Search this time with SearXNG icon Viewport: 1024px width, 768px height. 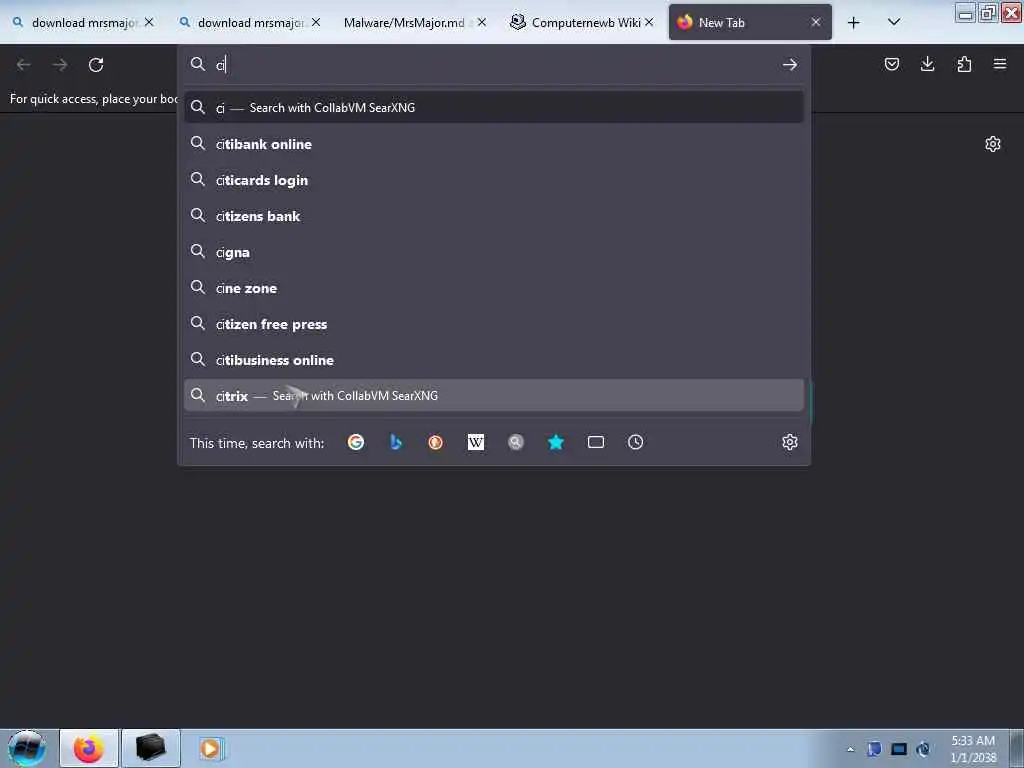coord(516,442)
